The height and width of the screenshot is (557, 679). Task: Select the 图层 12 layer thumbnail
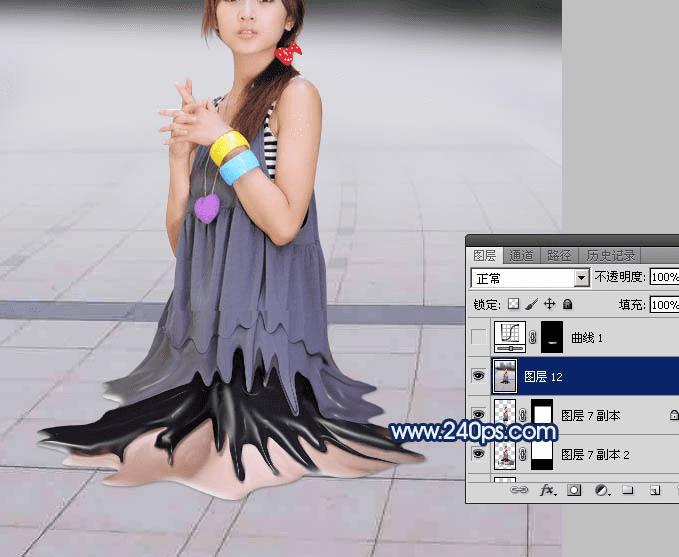[505, 376]
